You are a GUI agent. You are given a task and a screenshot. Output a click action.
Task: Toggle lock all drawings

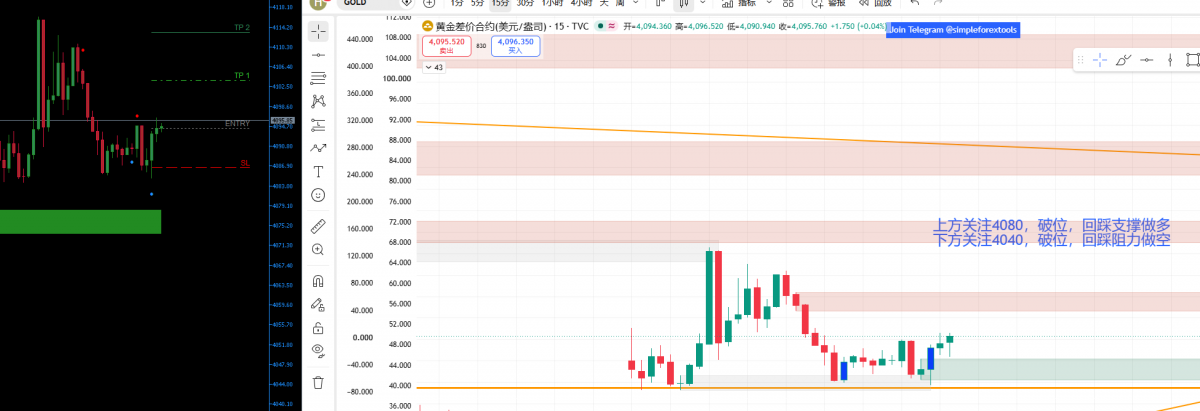[318, 327]
